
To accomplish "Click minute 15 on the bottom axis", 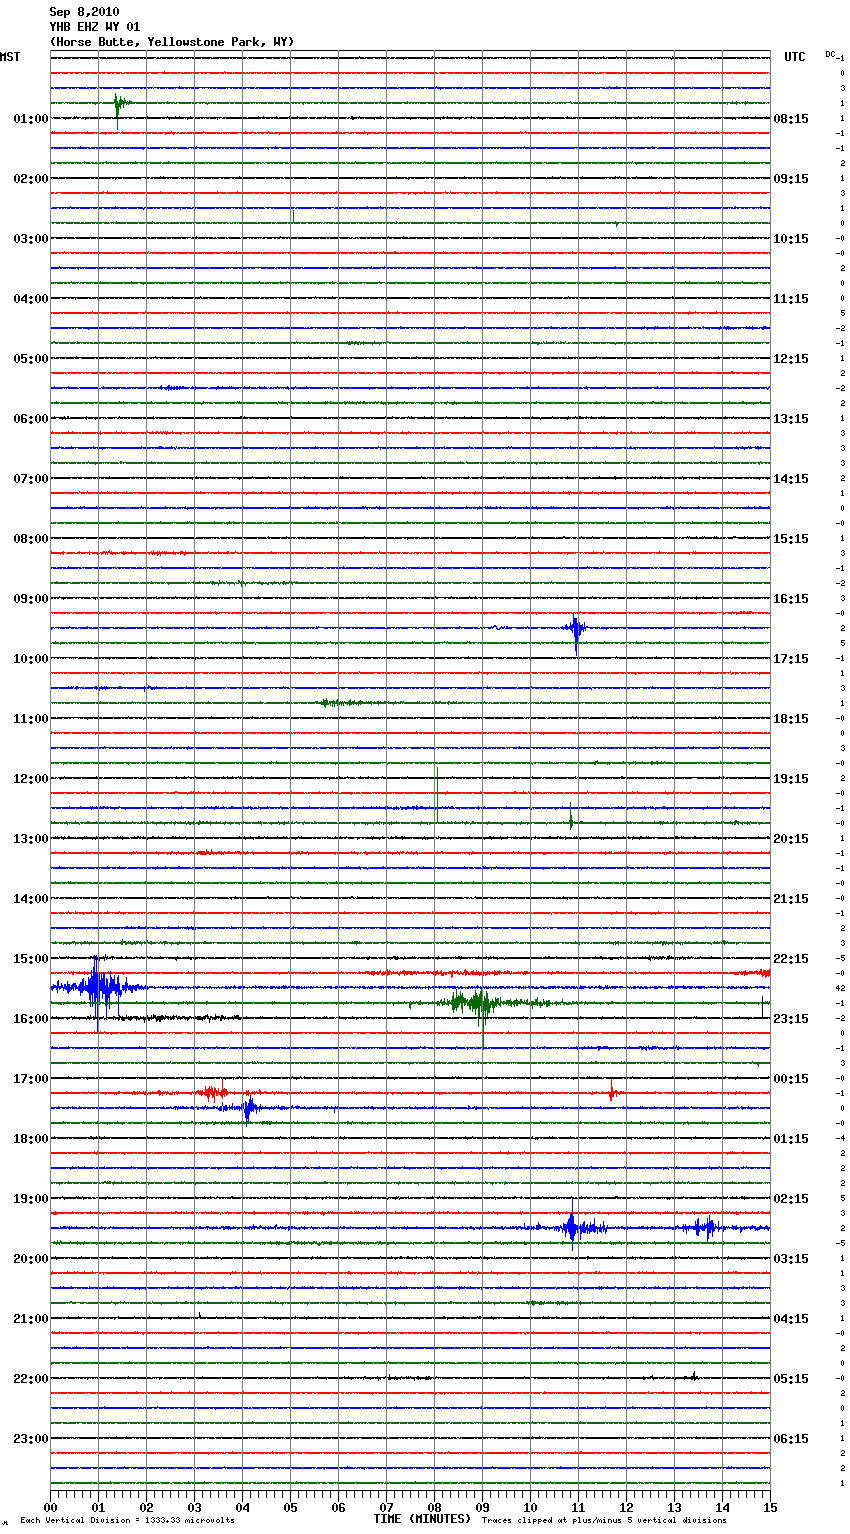I will click(x=770, y=1507).
